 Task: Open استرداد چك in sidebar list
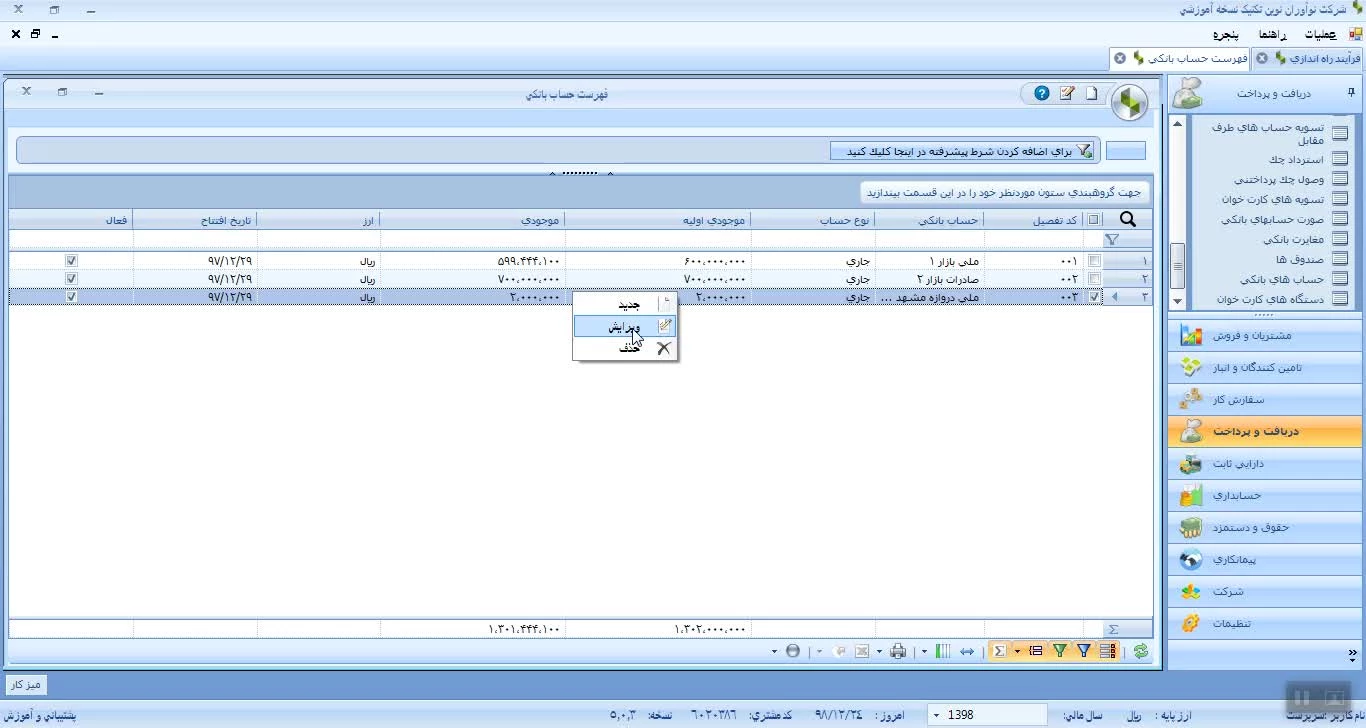(1310, 159)
